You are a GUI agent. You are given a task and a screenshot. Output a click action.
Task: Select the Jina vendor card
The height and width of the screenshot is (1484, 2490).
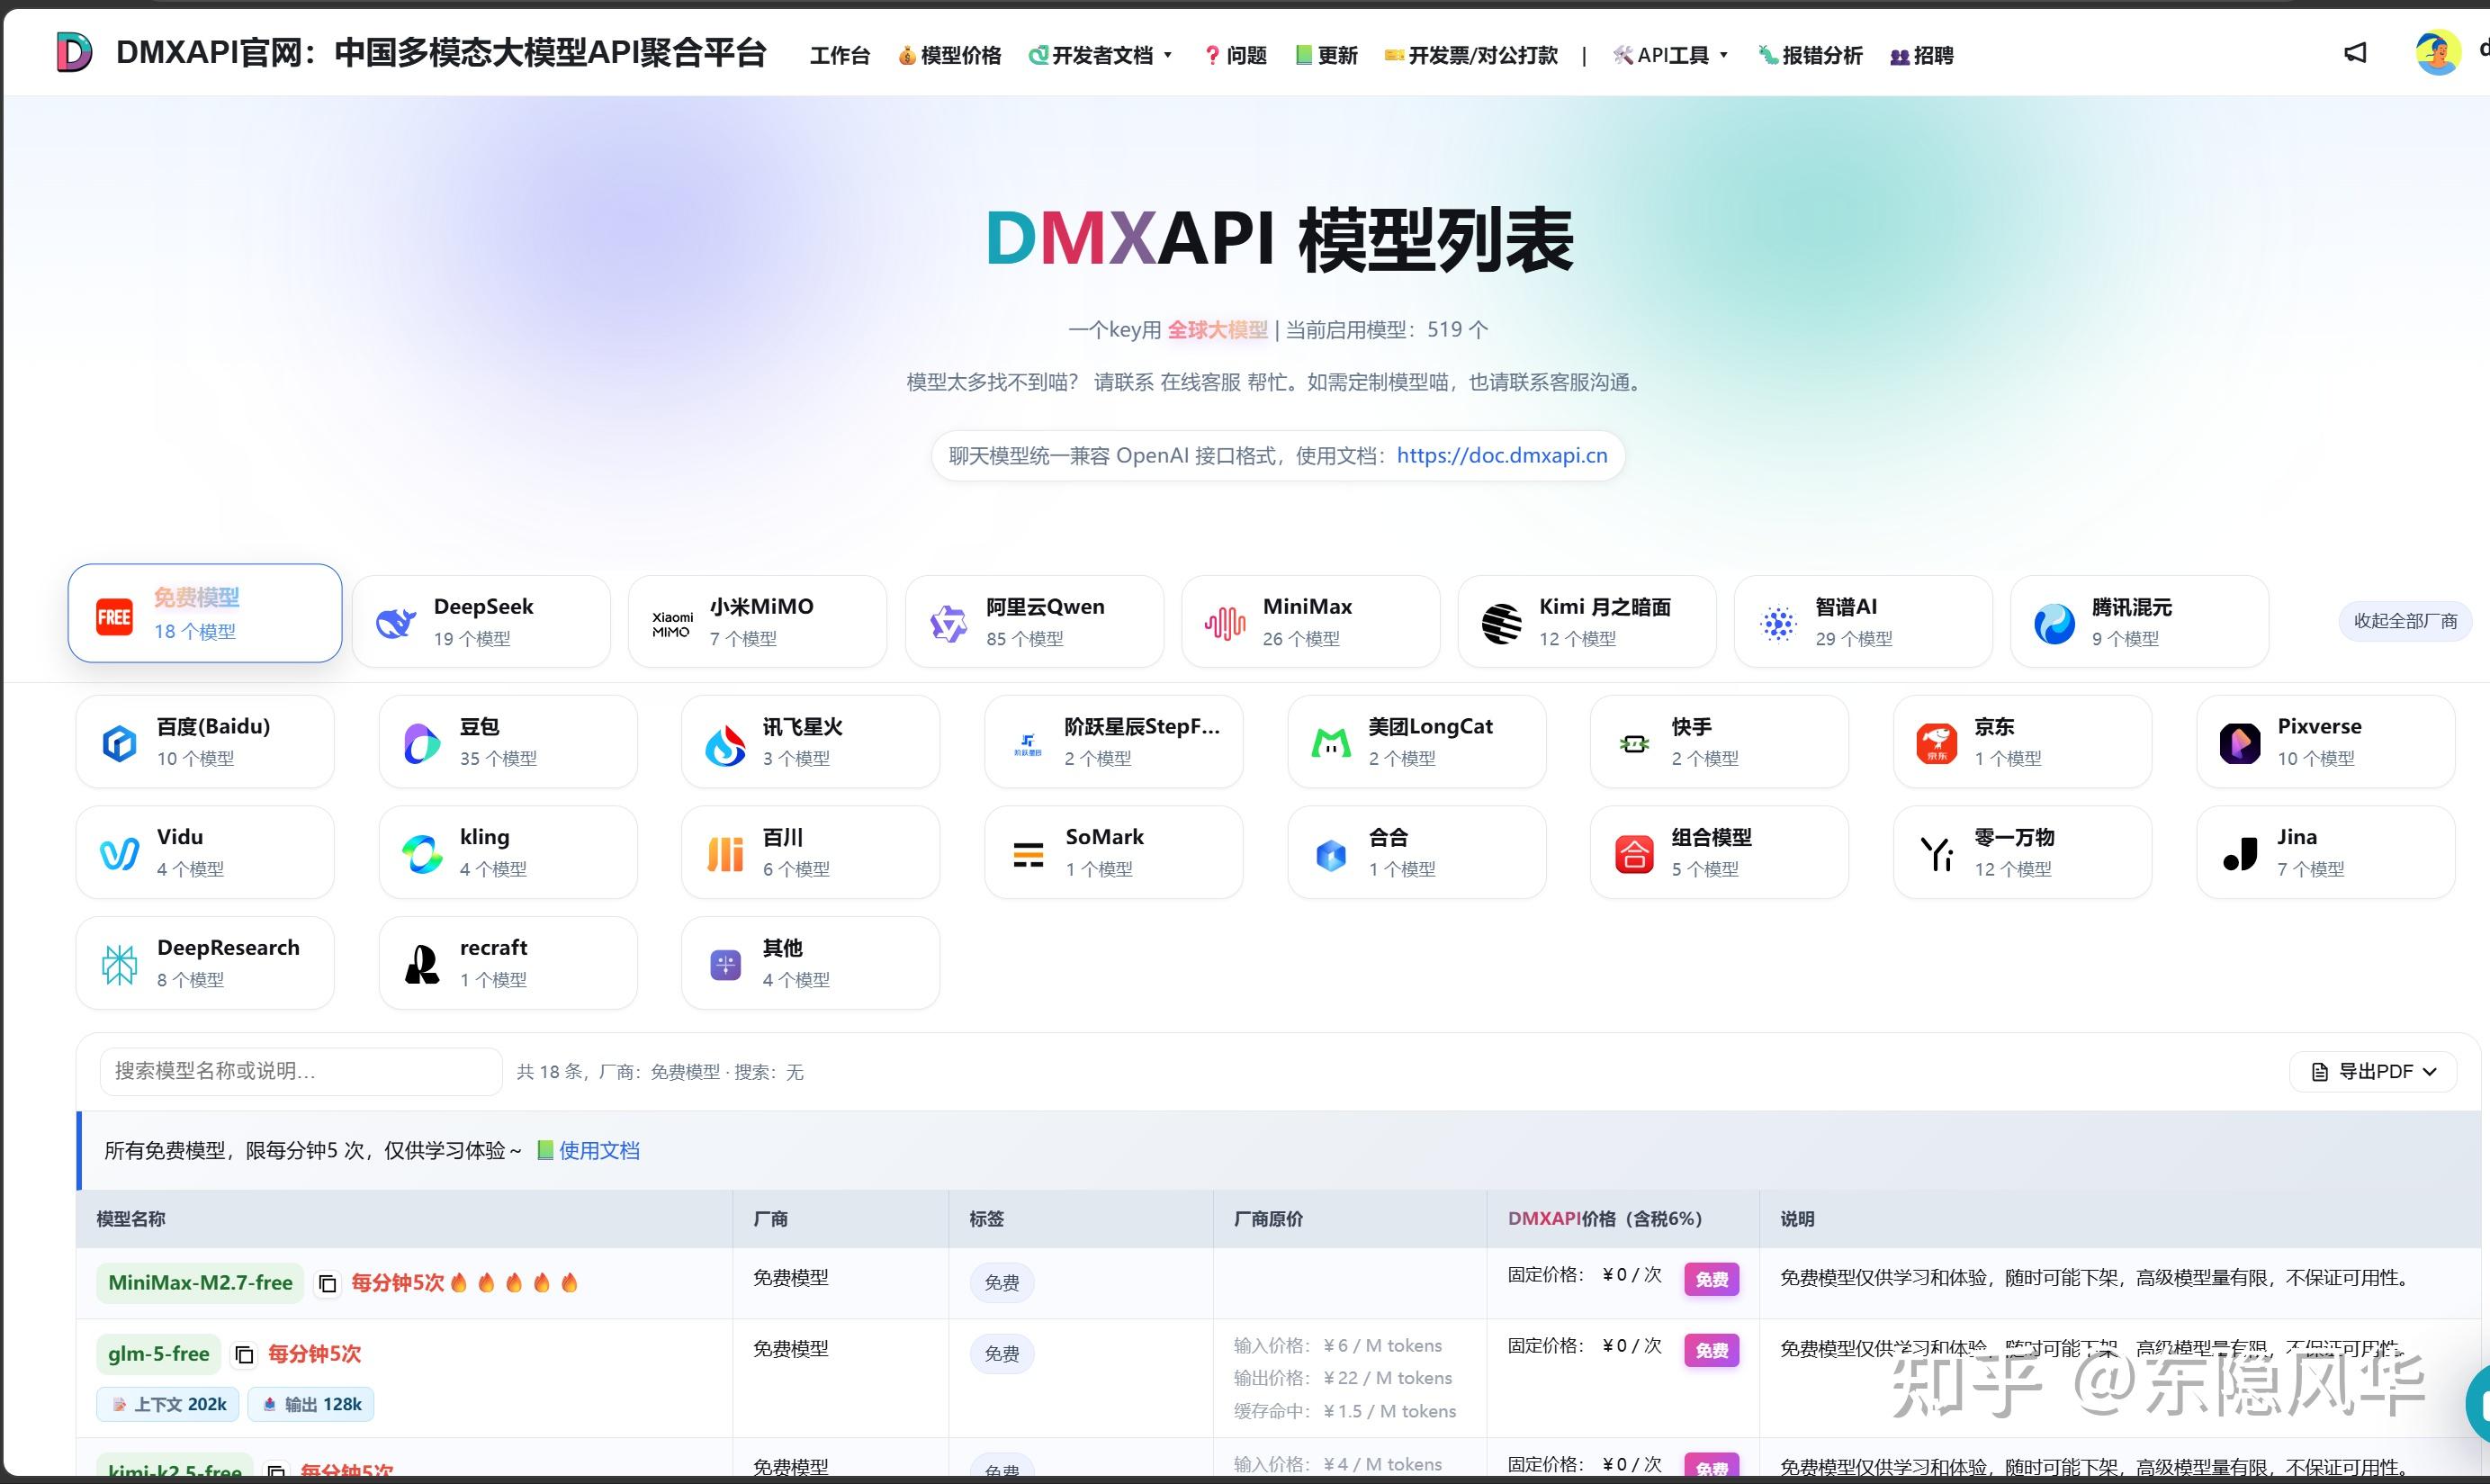coord(2325,852)
